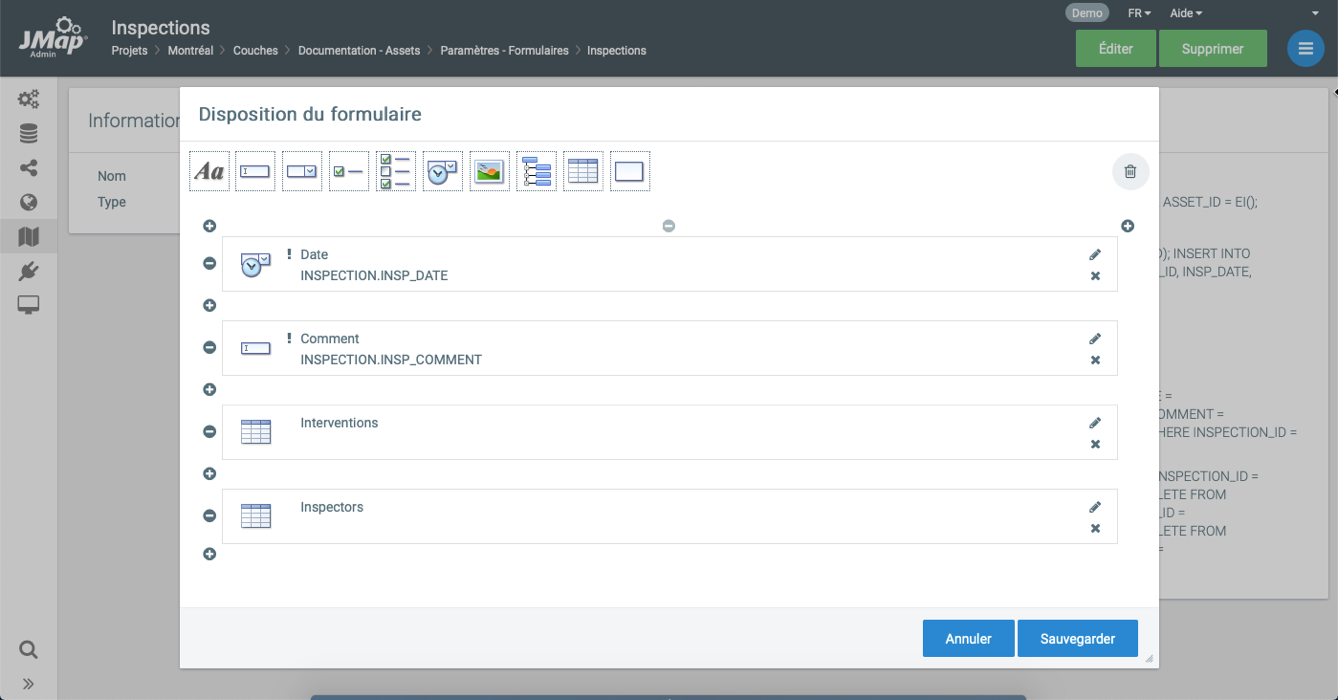Select the table element tool
This screenshot has width=1338, height=700.
583,172
